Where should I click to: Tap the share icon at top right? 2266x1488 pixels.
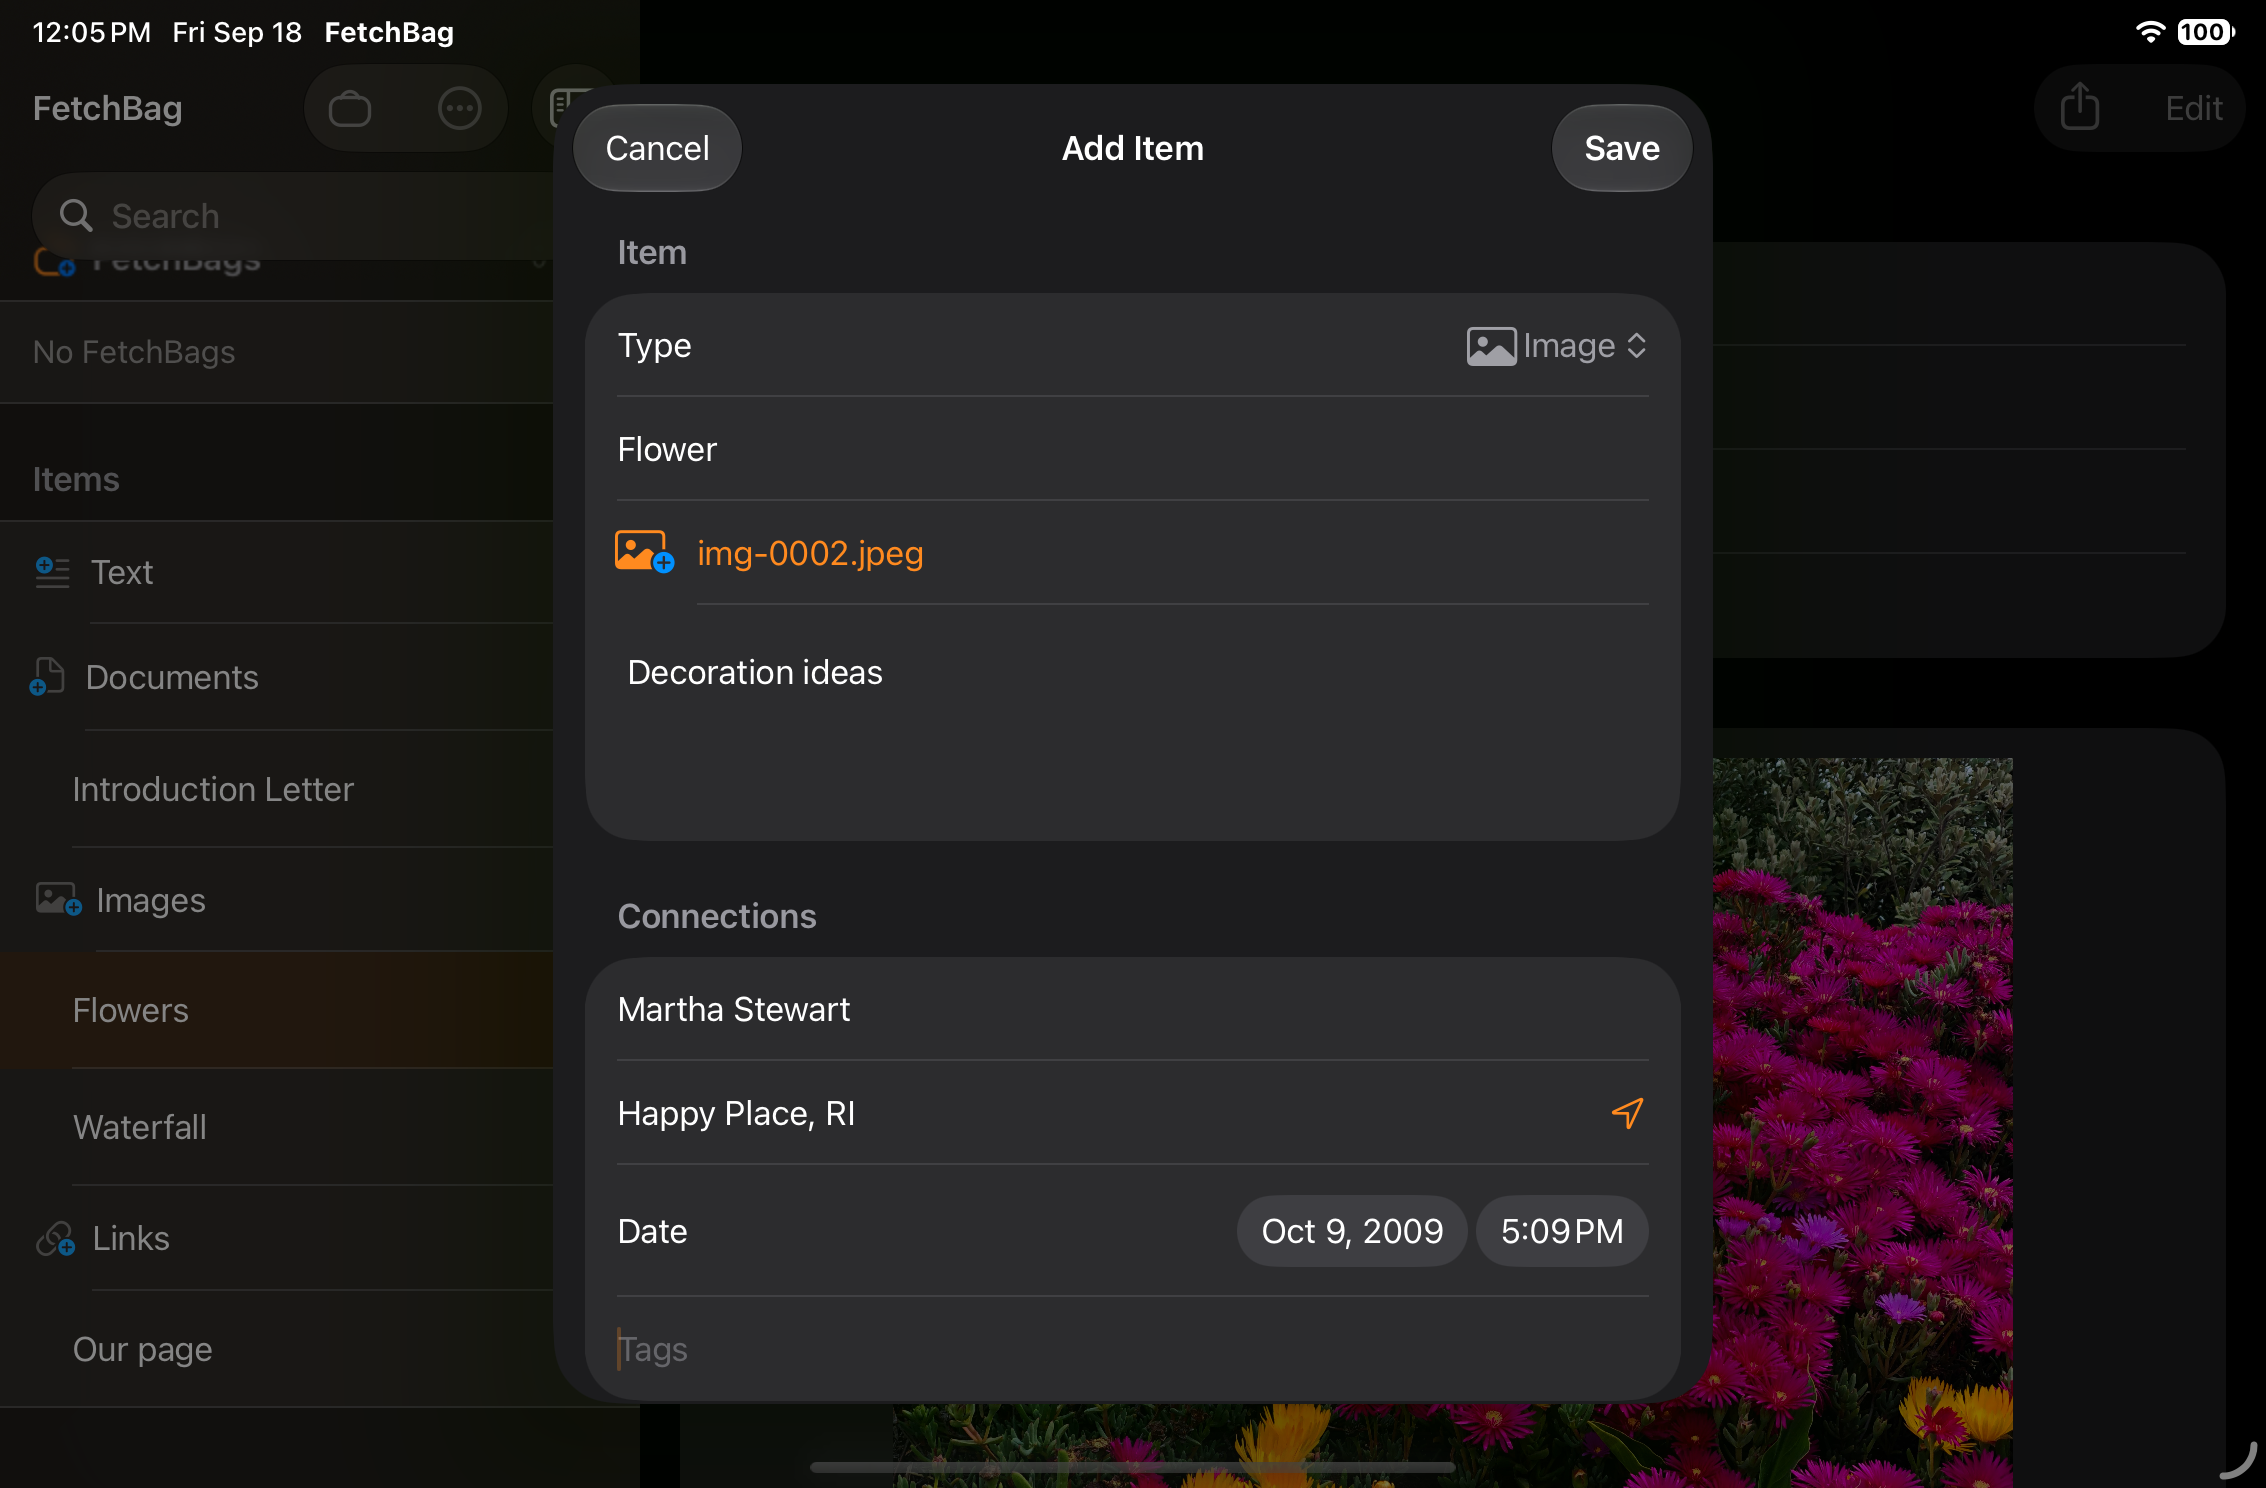[x=2079, y=106]
